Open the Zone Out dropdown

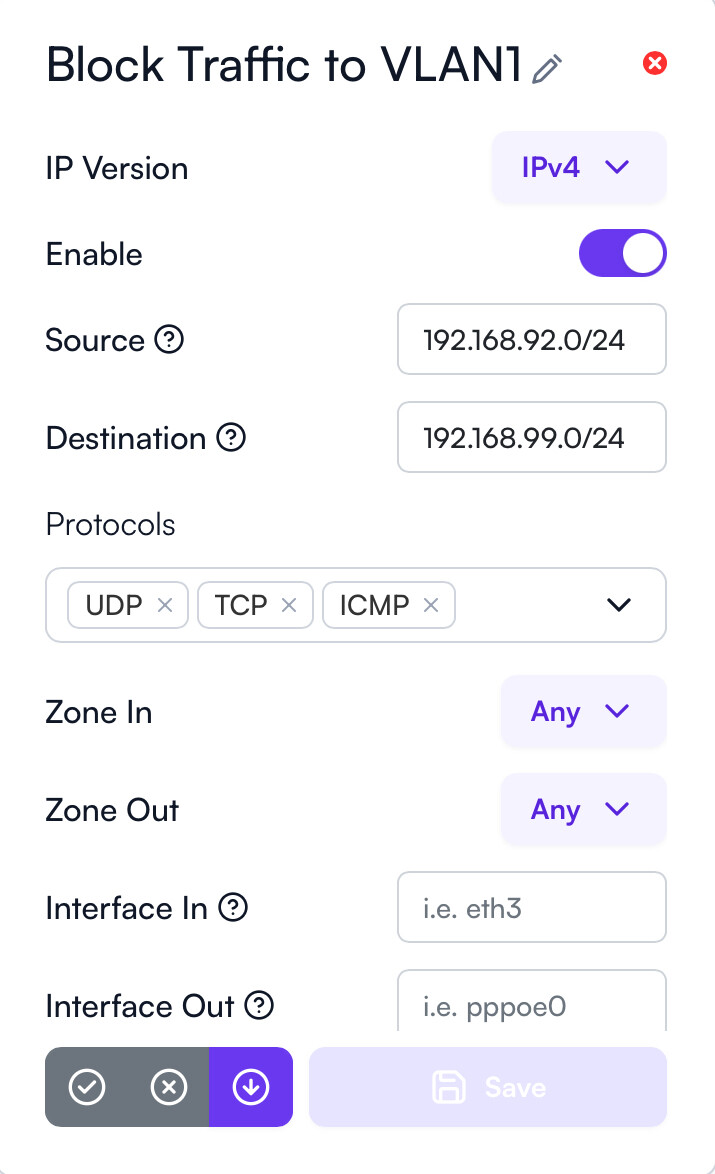click(x=582, y=810)
